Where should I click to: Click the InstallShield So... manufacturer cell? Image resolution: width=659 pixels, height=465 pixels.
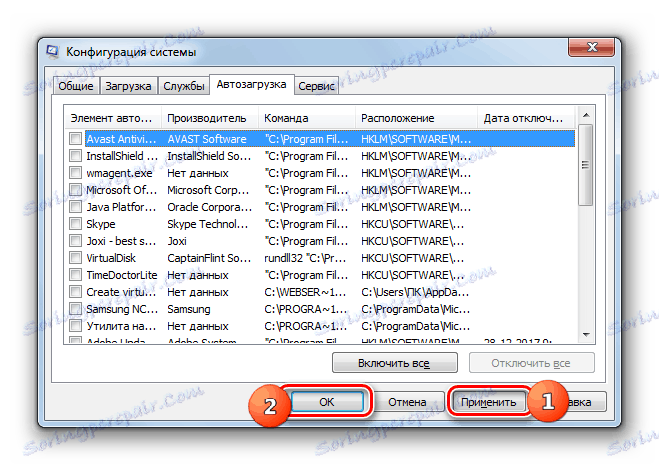point(209,156)
